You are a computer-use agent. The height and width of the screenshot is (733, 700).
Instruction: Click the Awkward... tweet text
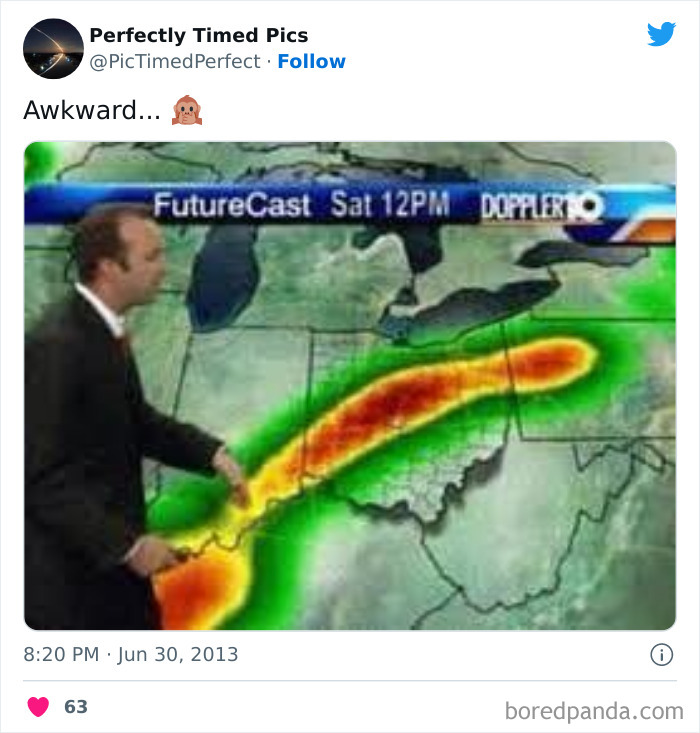pyautogui.click(x=92, y=110)
